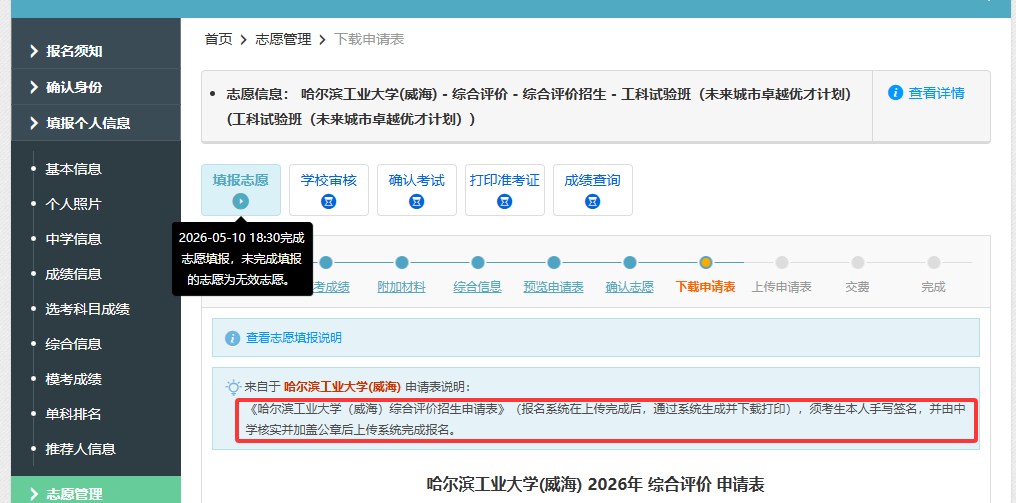1016x503 pixels.
Task: Click the lightbulb icon beside 申请表说明
Action: point(233,388)
